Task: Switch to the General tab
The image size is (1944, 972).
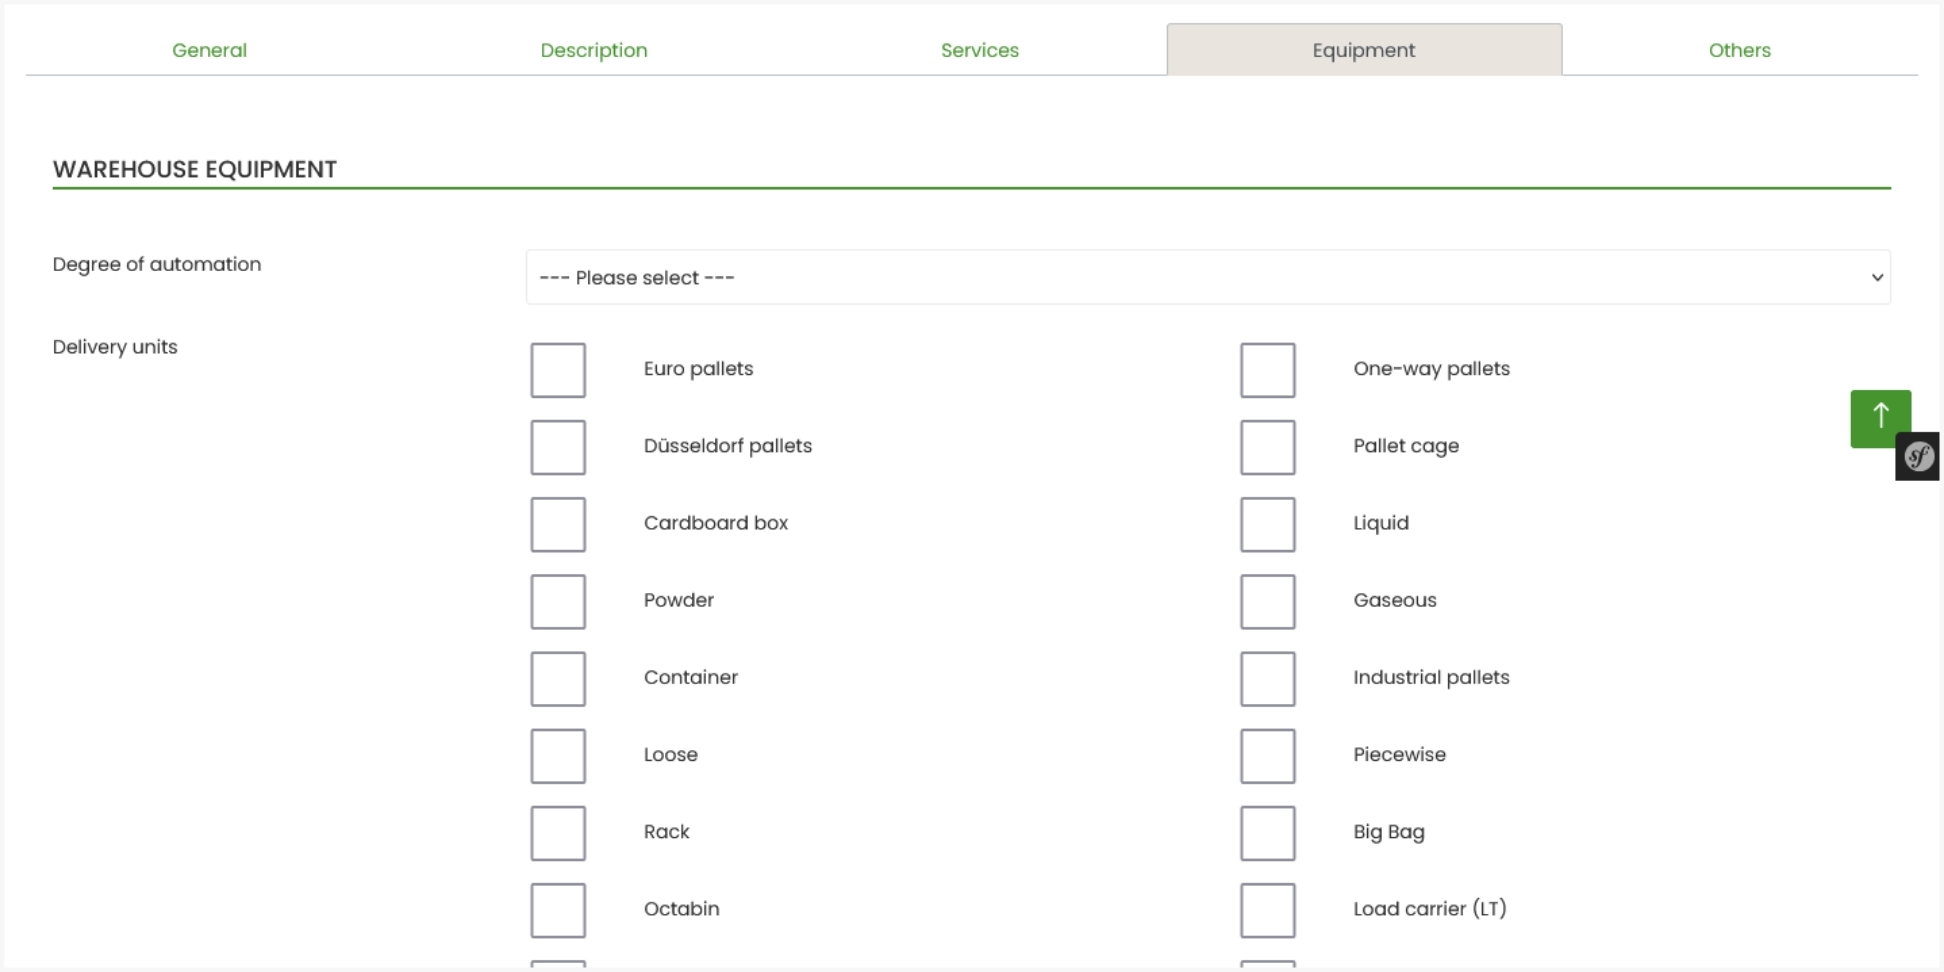Action: 209,50
